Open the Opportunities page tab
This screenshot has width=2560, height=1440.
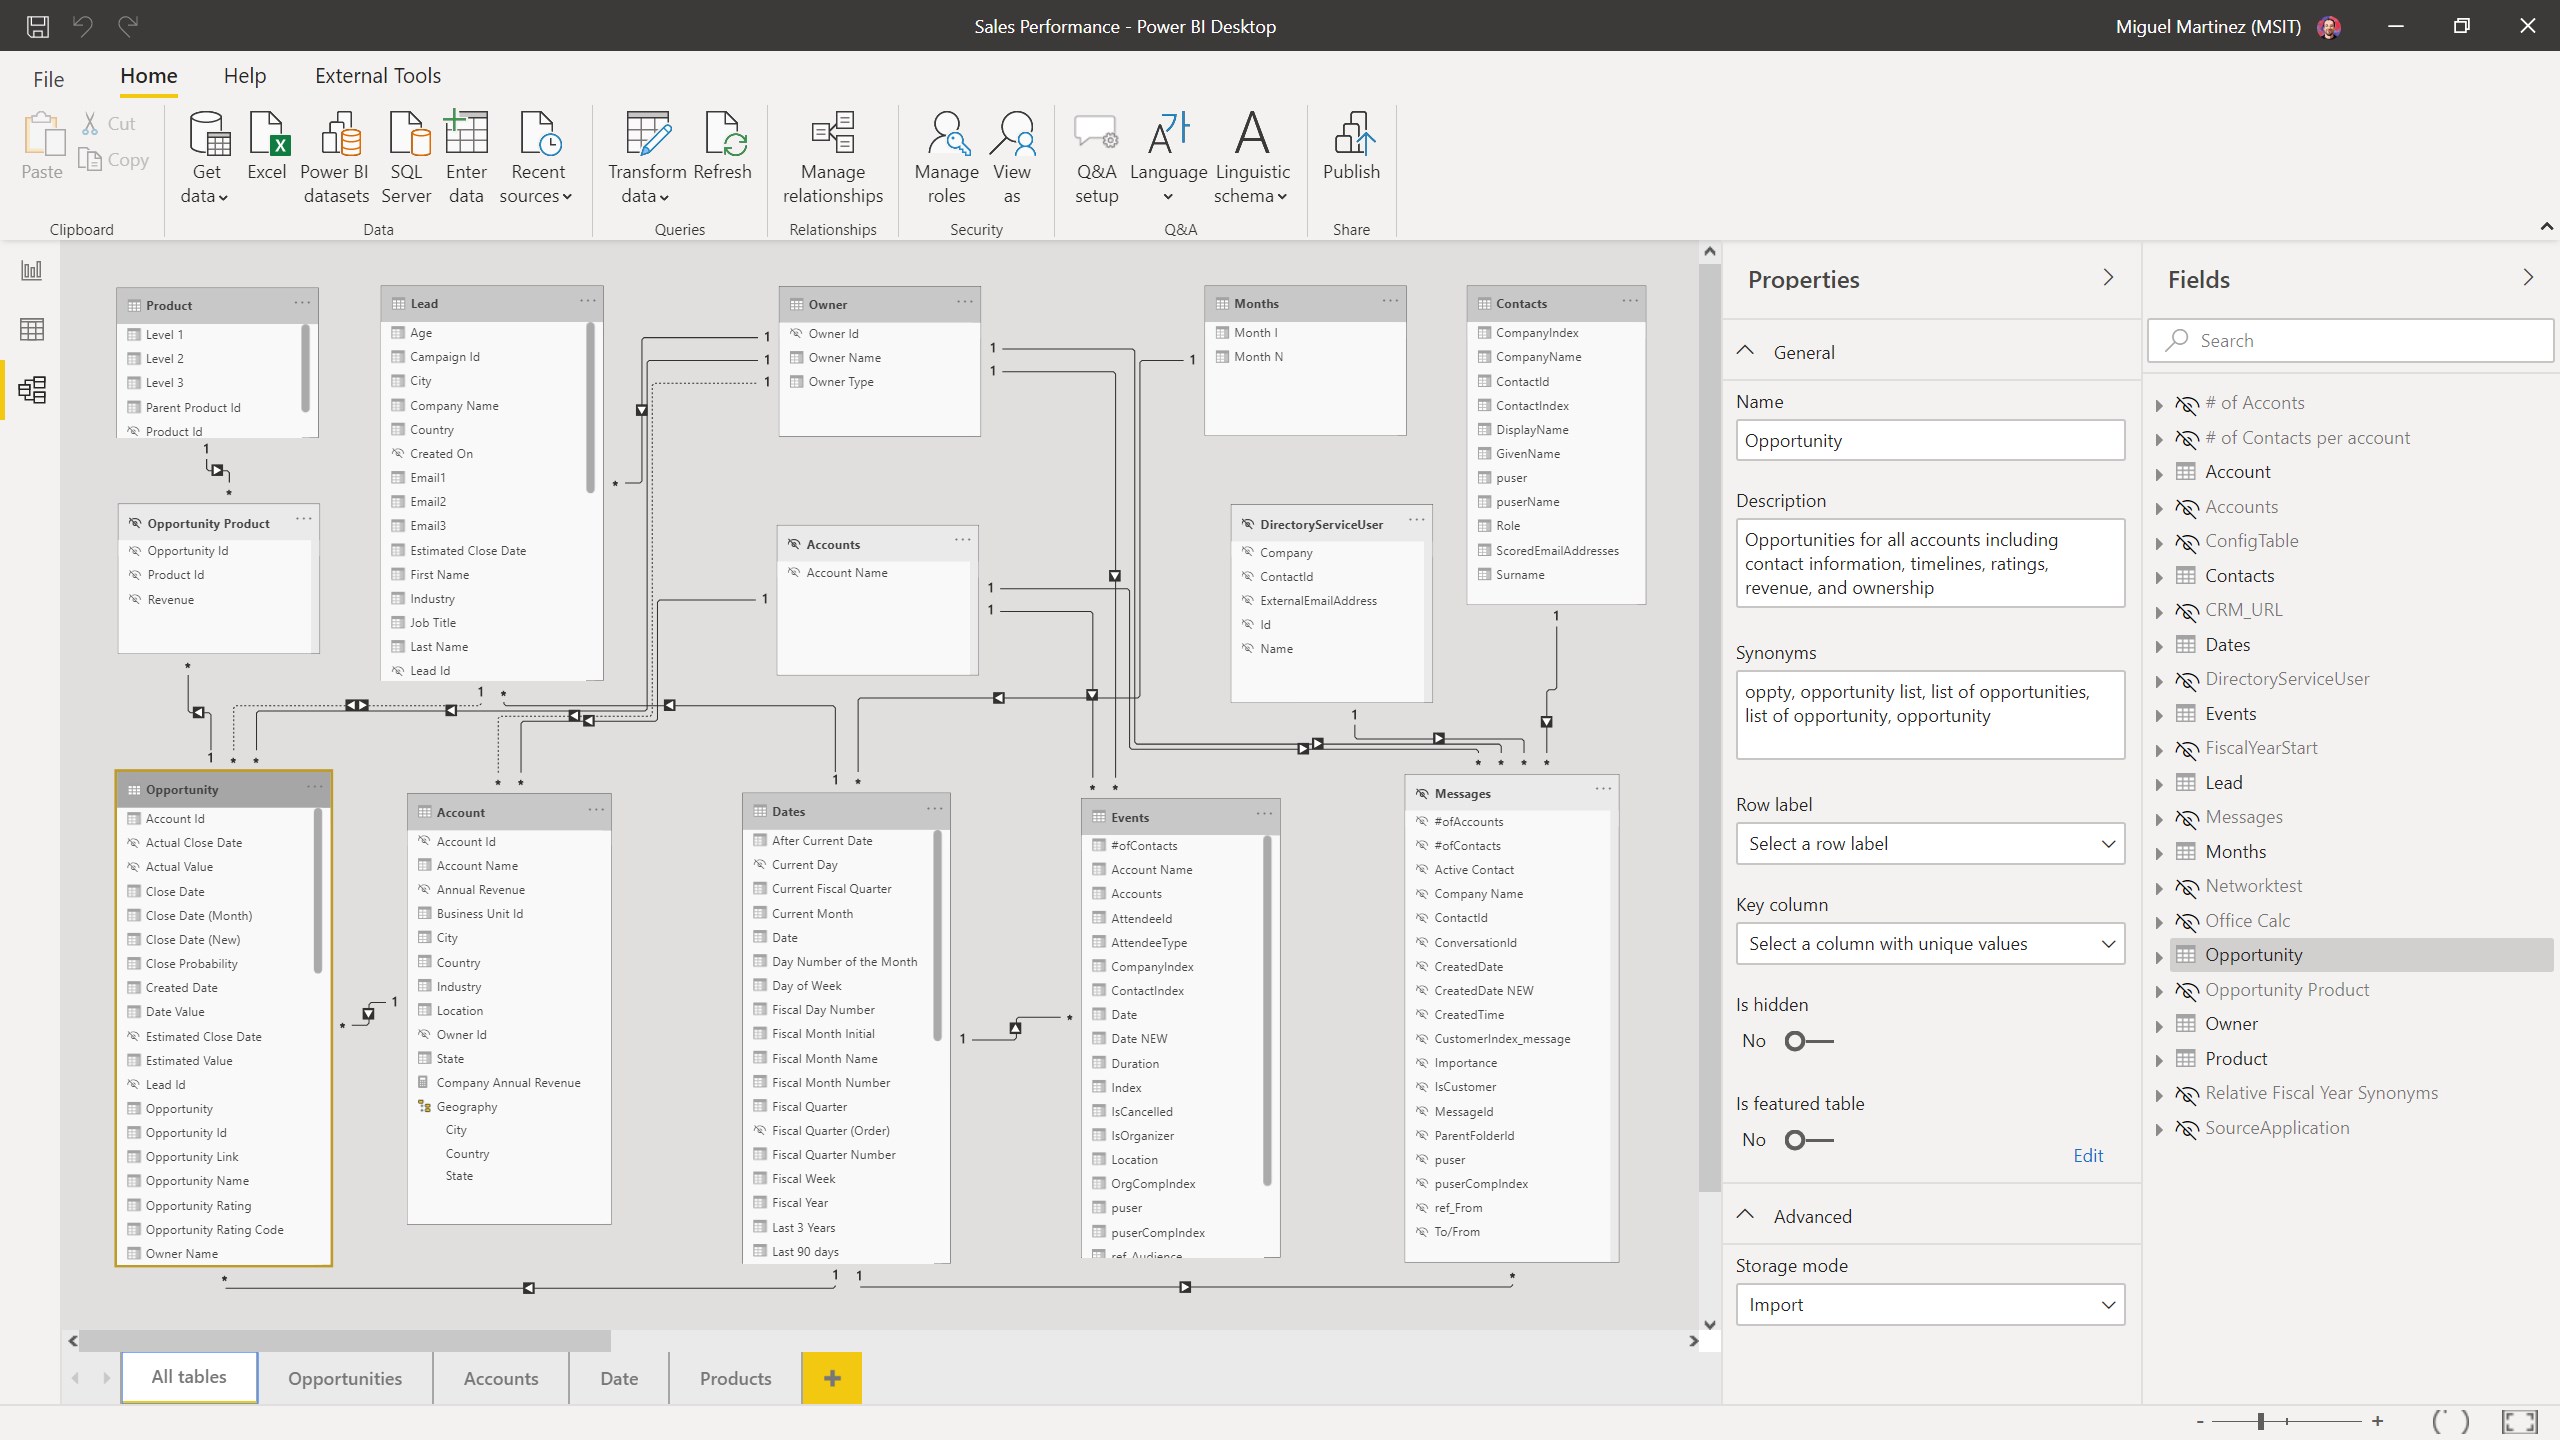click(x=344, y=1377)
